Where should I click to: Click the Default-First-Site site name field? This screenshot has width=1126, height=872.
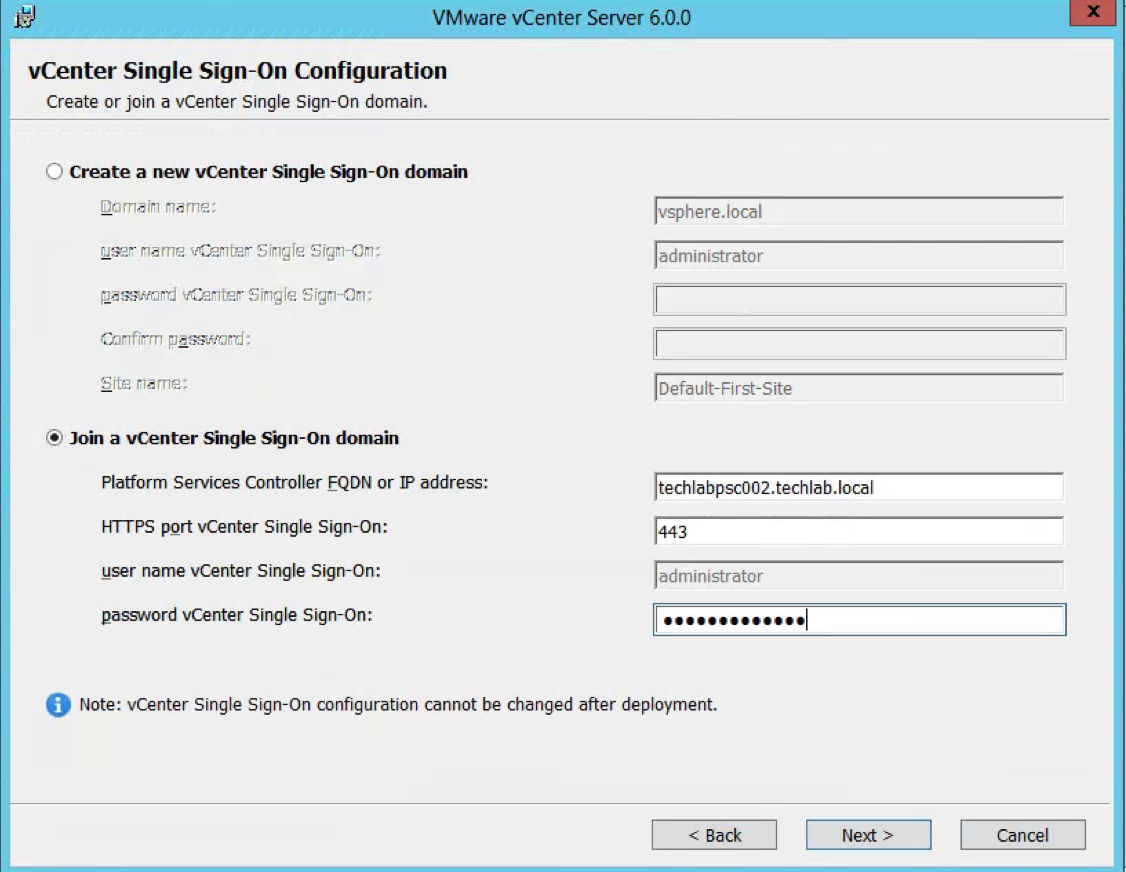coord(859,388)
